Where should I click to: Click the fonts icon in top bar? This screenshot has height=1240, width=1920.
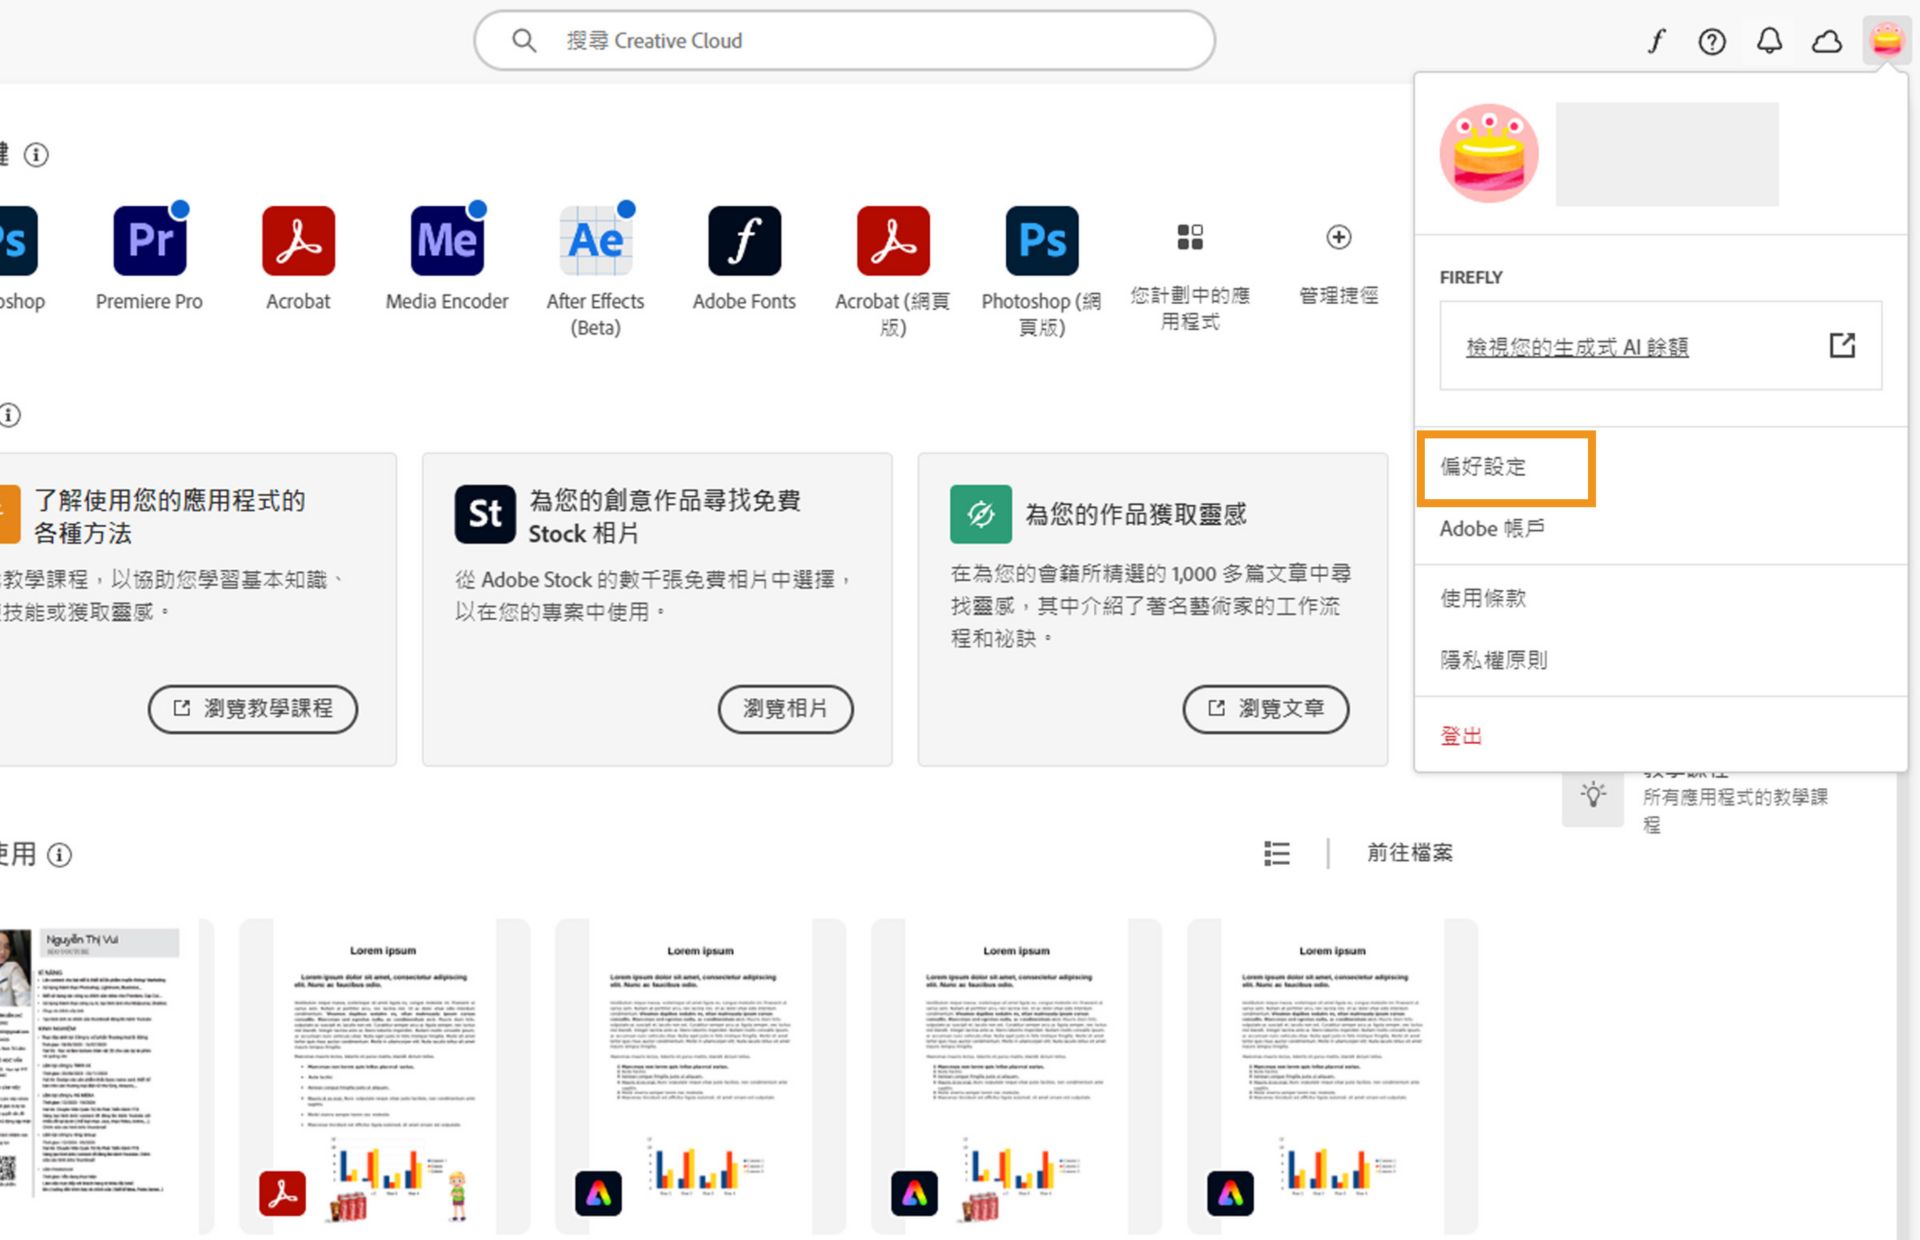1656,41
